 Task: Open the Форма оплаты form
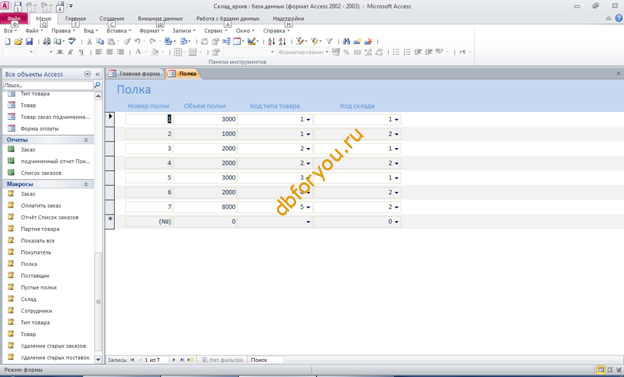[x=39, y=129]
